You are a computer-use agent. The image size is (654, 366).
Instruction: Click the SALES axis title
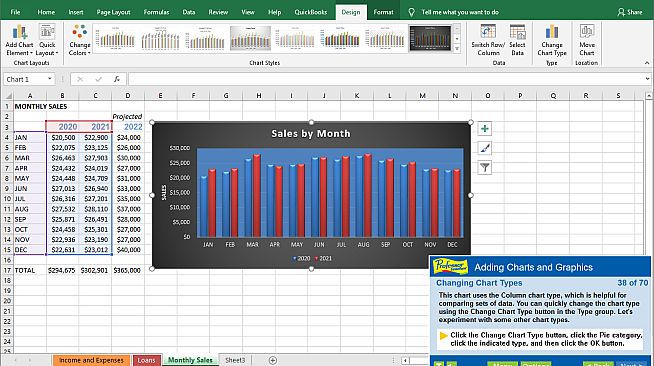(164, 193)
